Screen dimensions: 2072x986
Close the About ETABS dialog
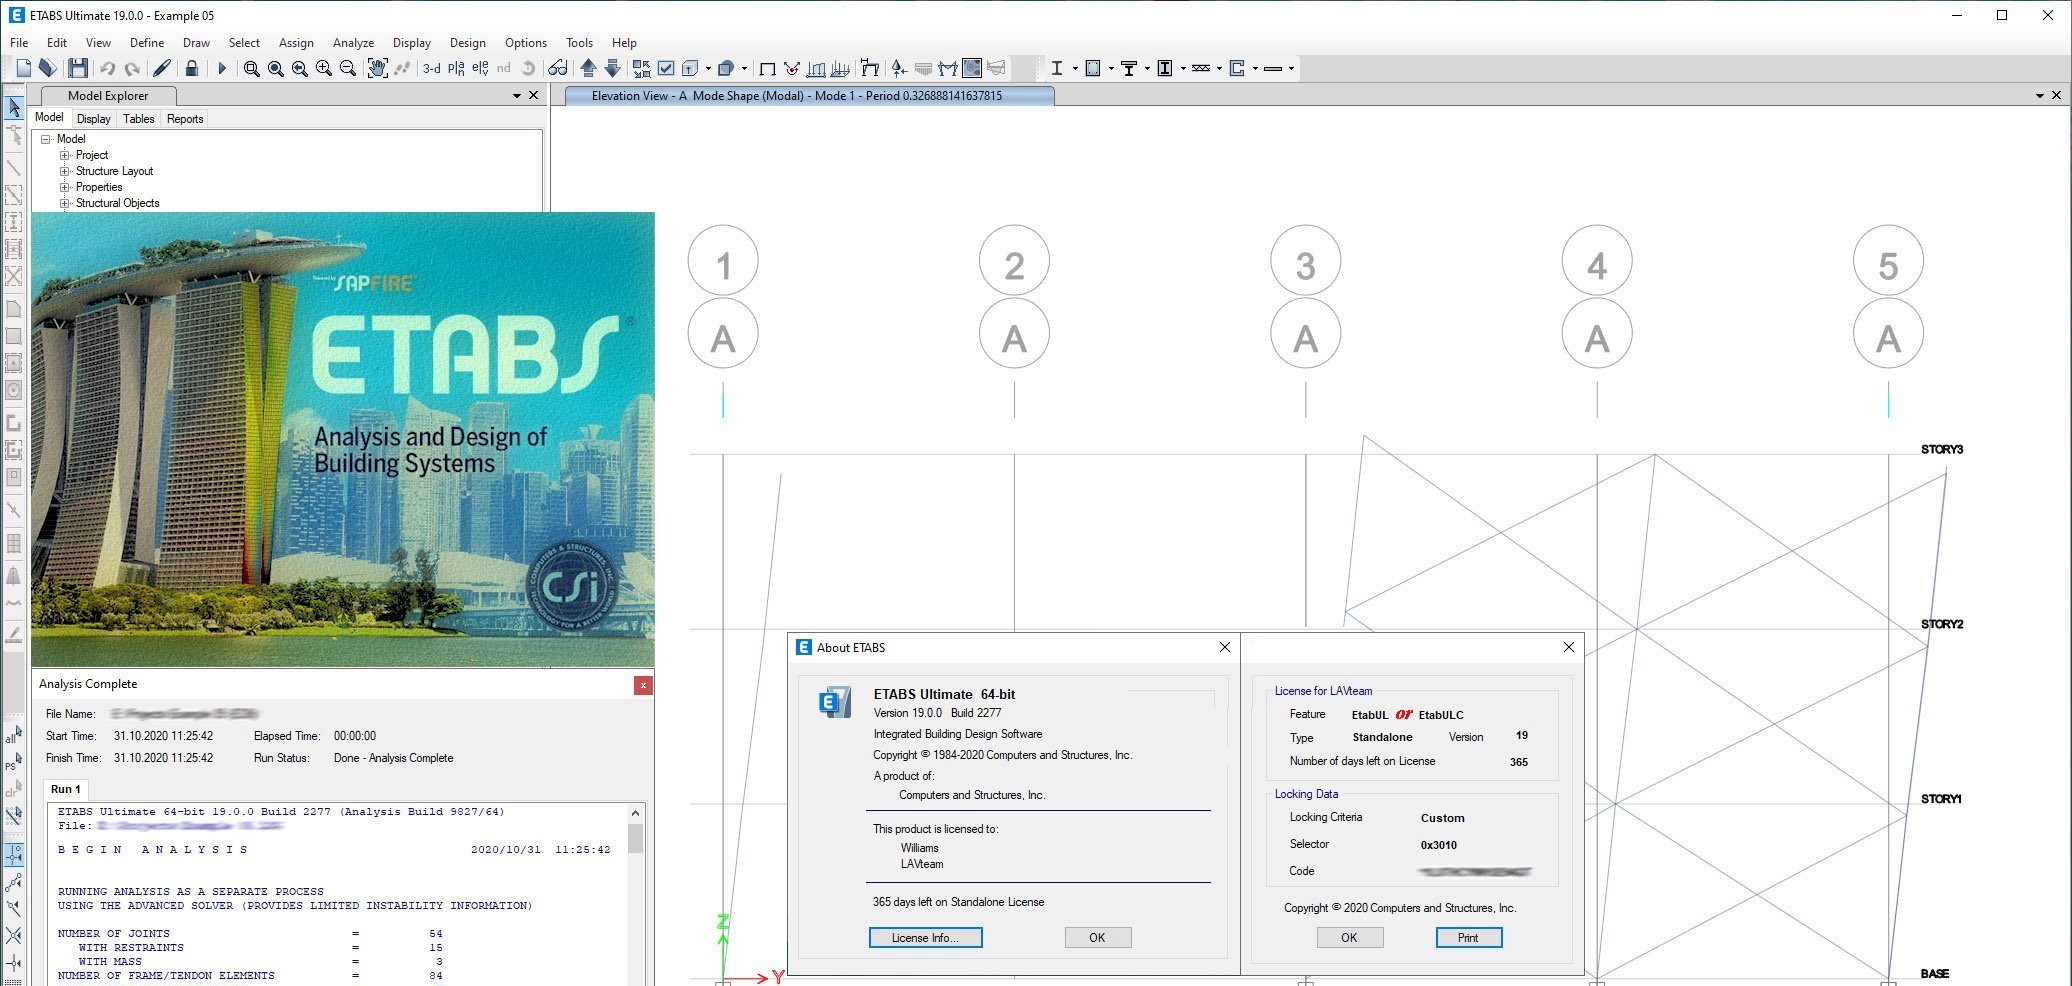(1225, 647)
